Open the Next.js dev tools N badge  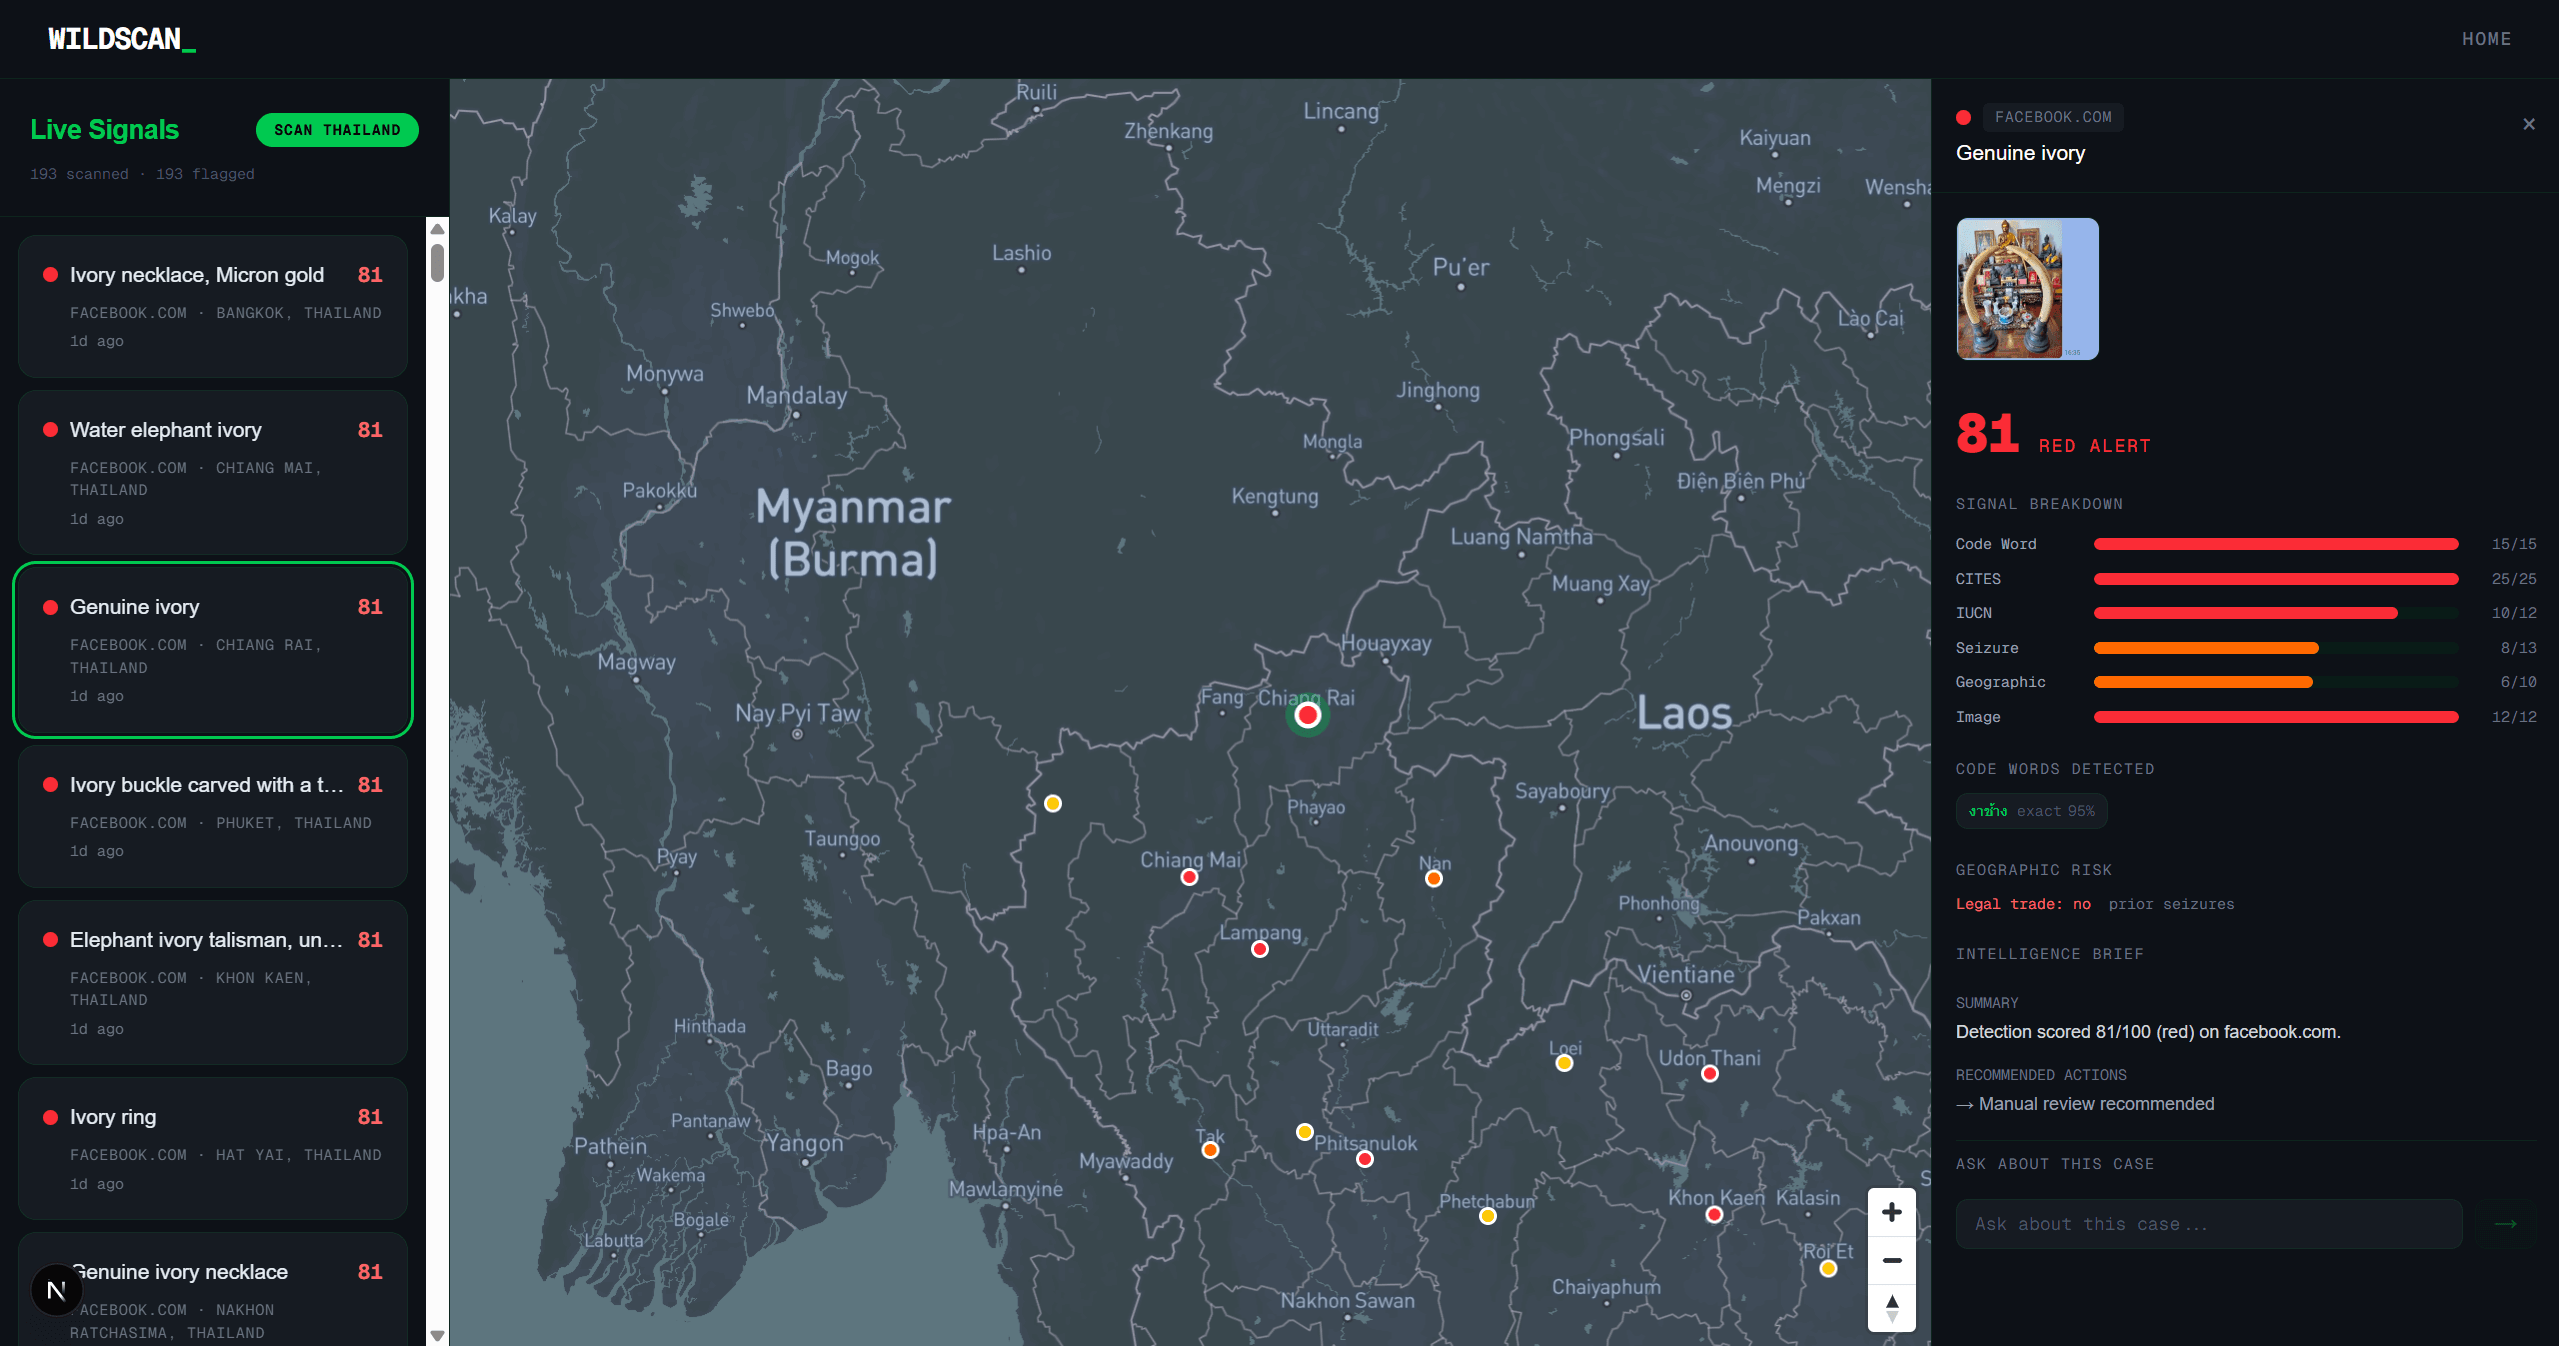point(56,1290)
